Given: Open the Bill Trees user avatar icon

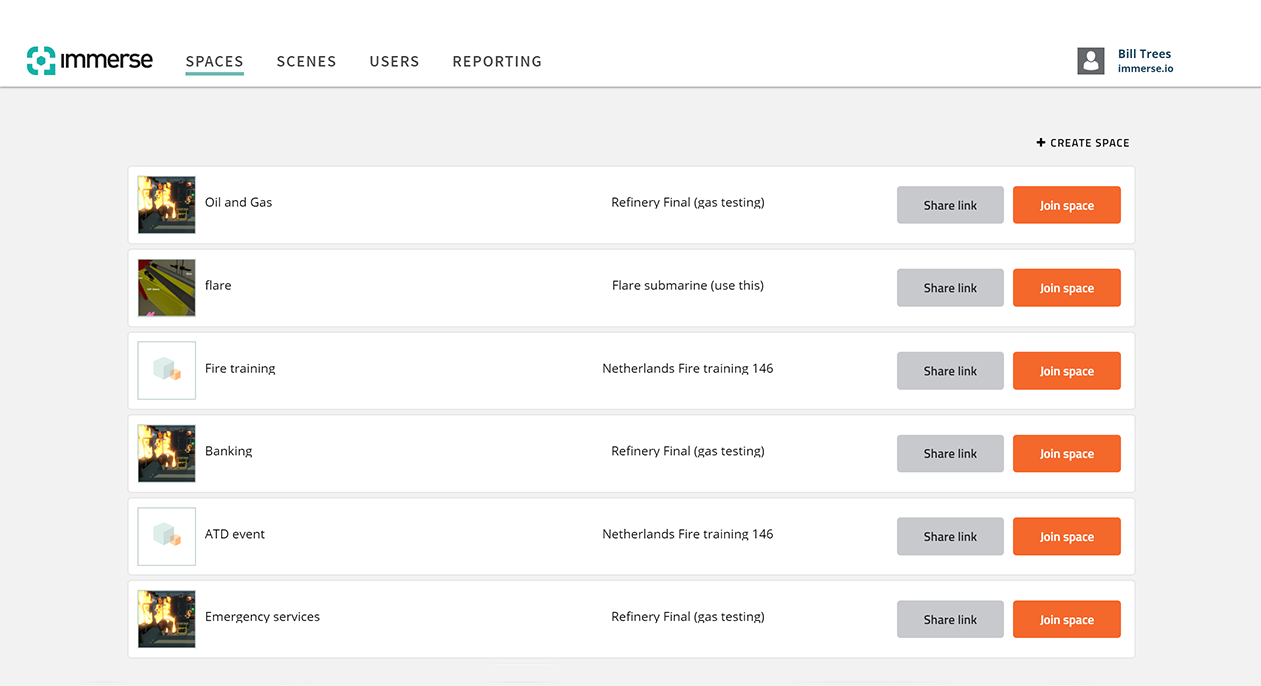Looking at the screenshot, I should click(x=1091, y=61).
